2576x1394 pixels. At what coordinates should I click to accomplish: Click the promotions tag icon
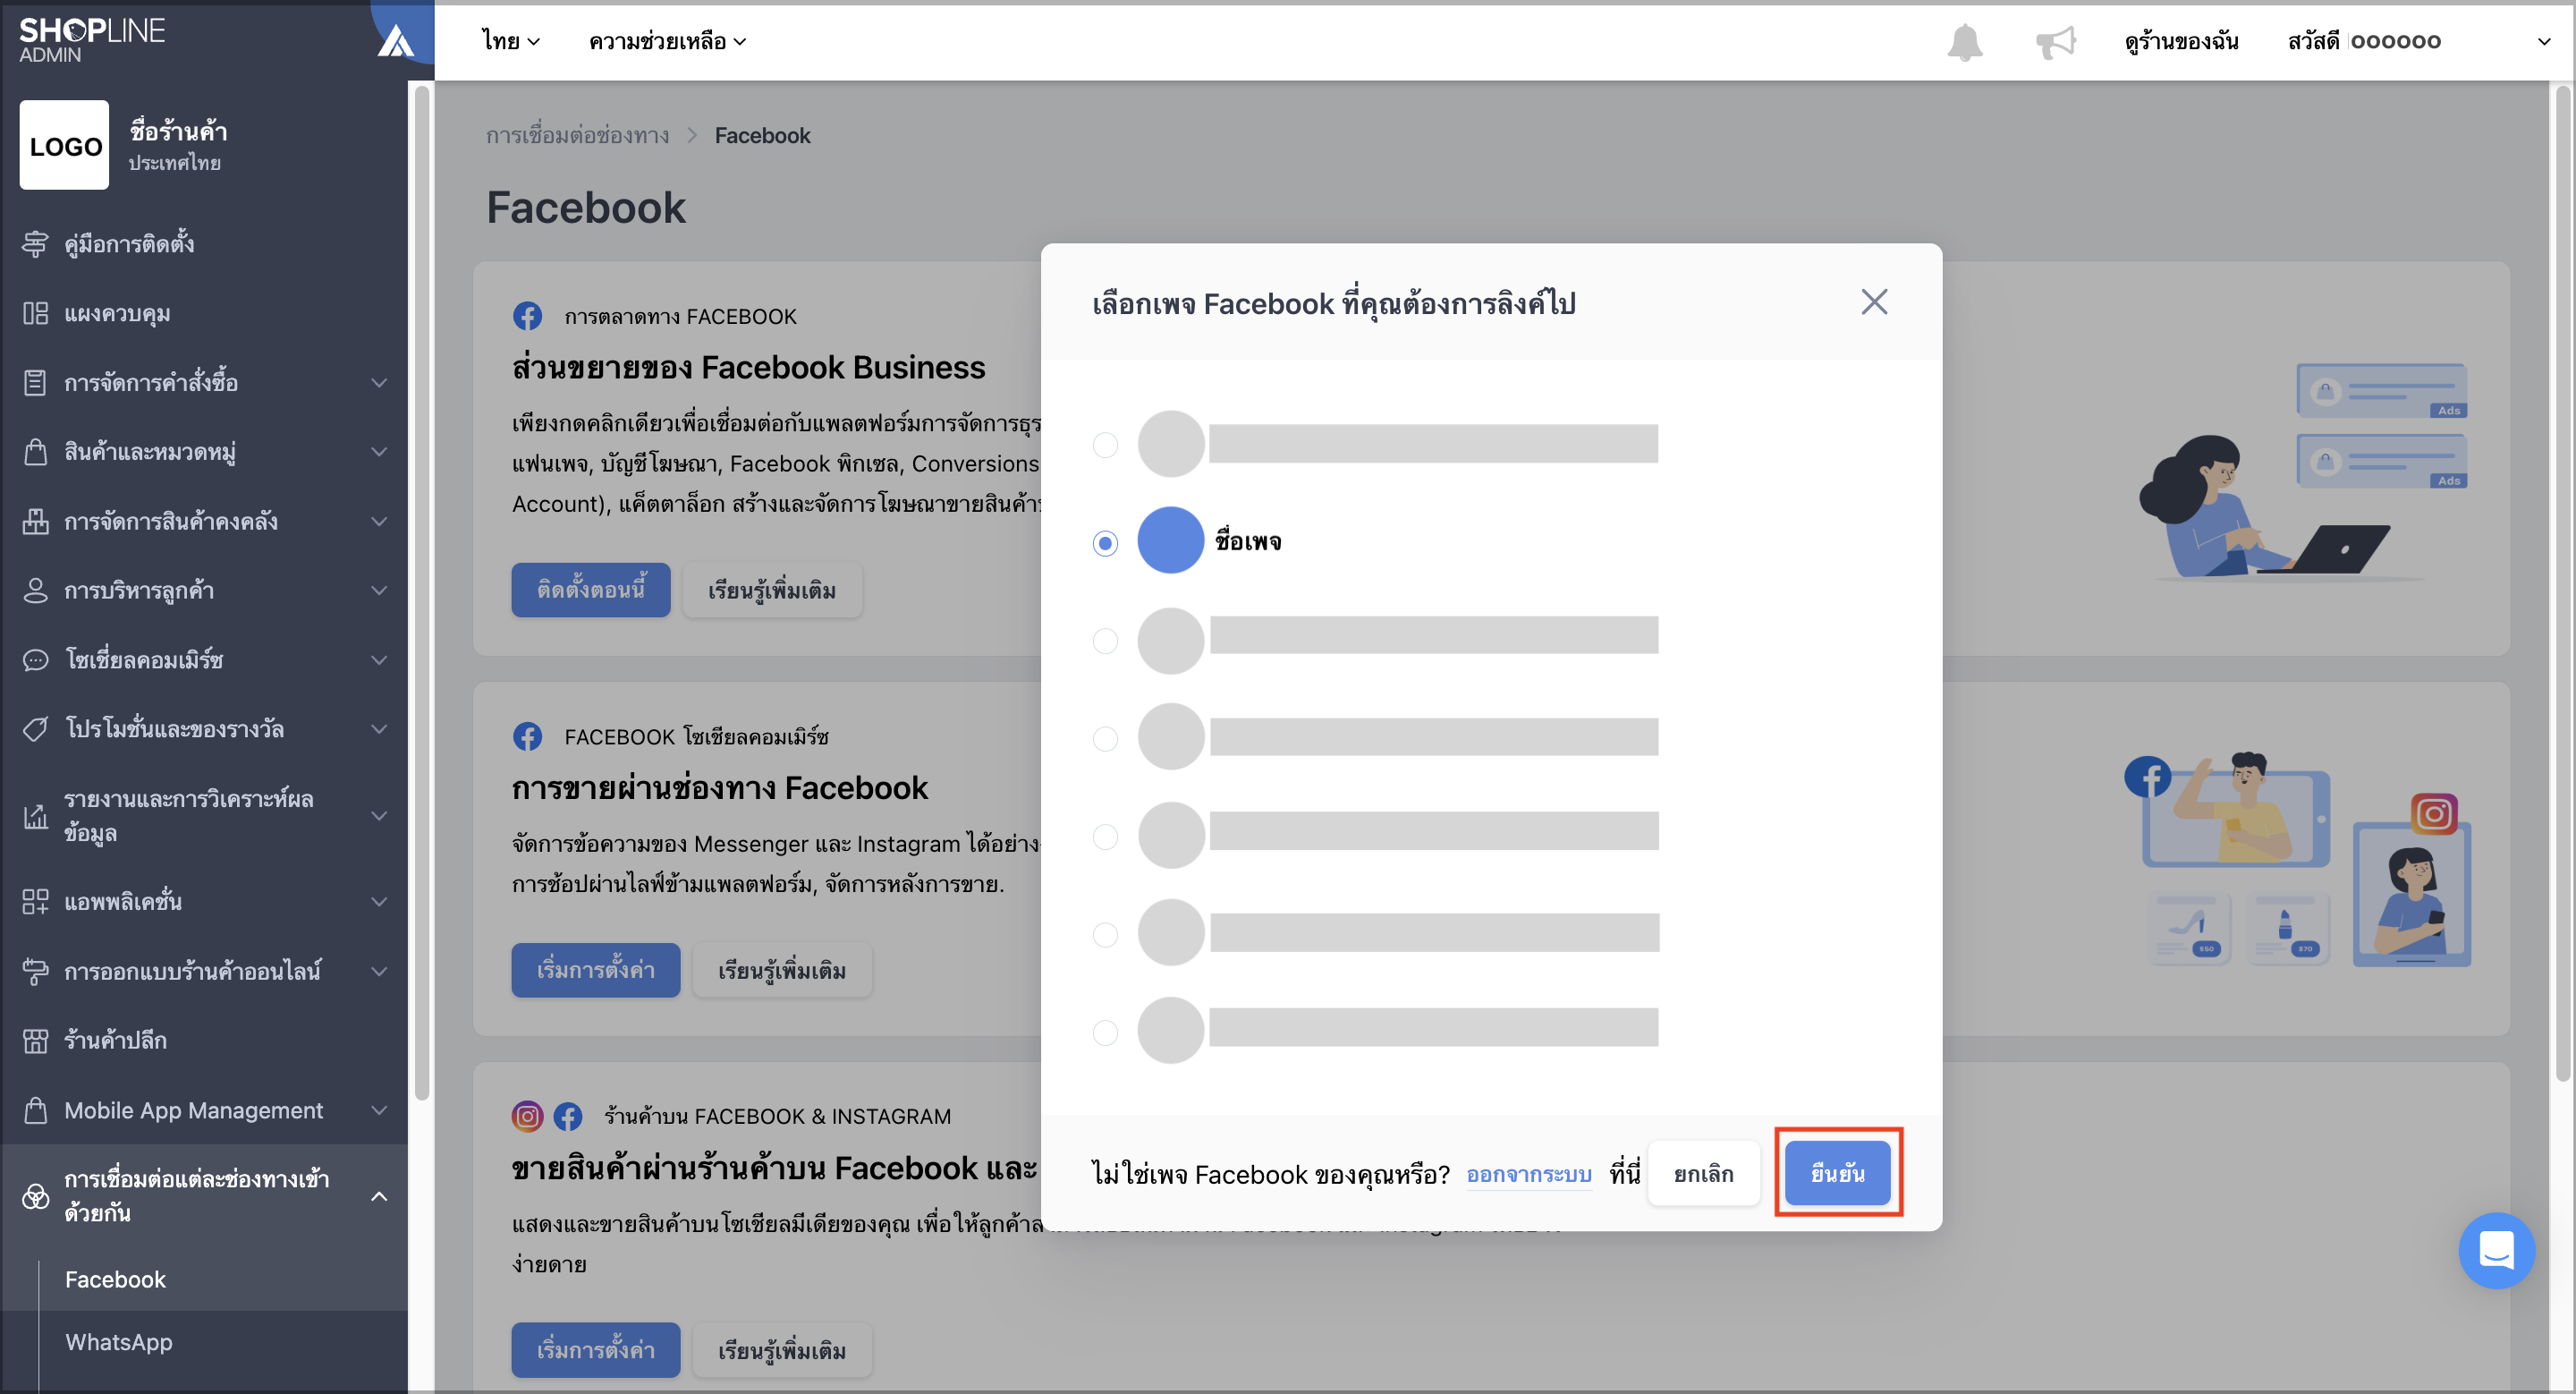click(x=35, y=729)
